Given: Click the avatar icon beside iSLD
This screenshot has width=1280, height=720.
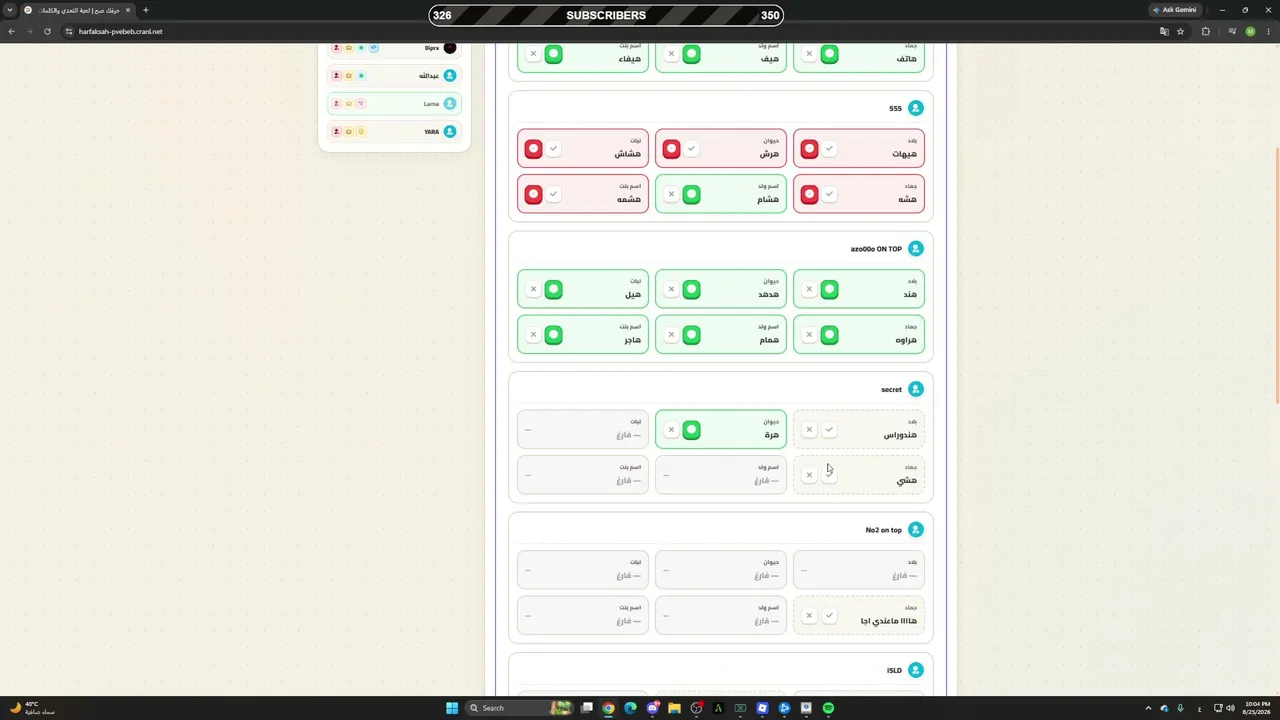Looking at the screenshot, I should [x=915, y=670].
